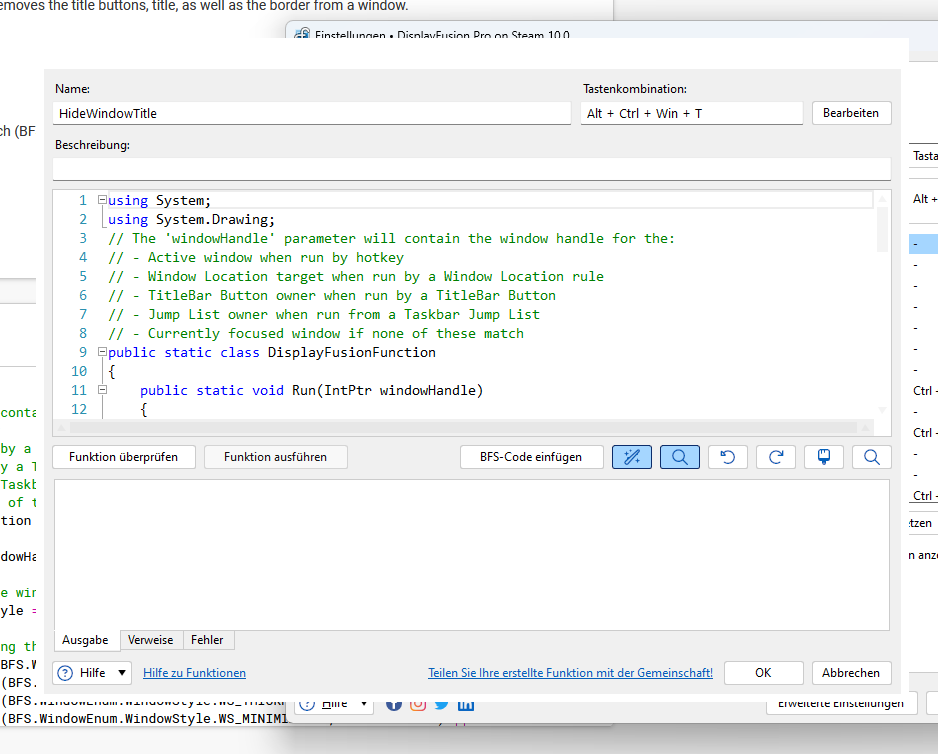Toggle the magic wand editor button

[632, 457]
